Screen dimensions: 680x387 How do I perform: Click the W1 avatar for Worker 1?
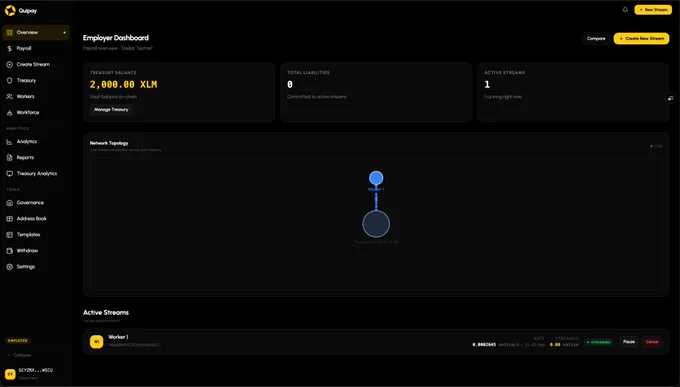point(96,342)
